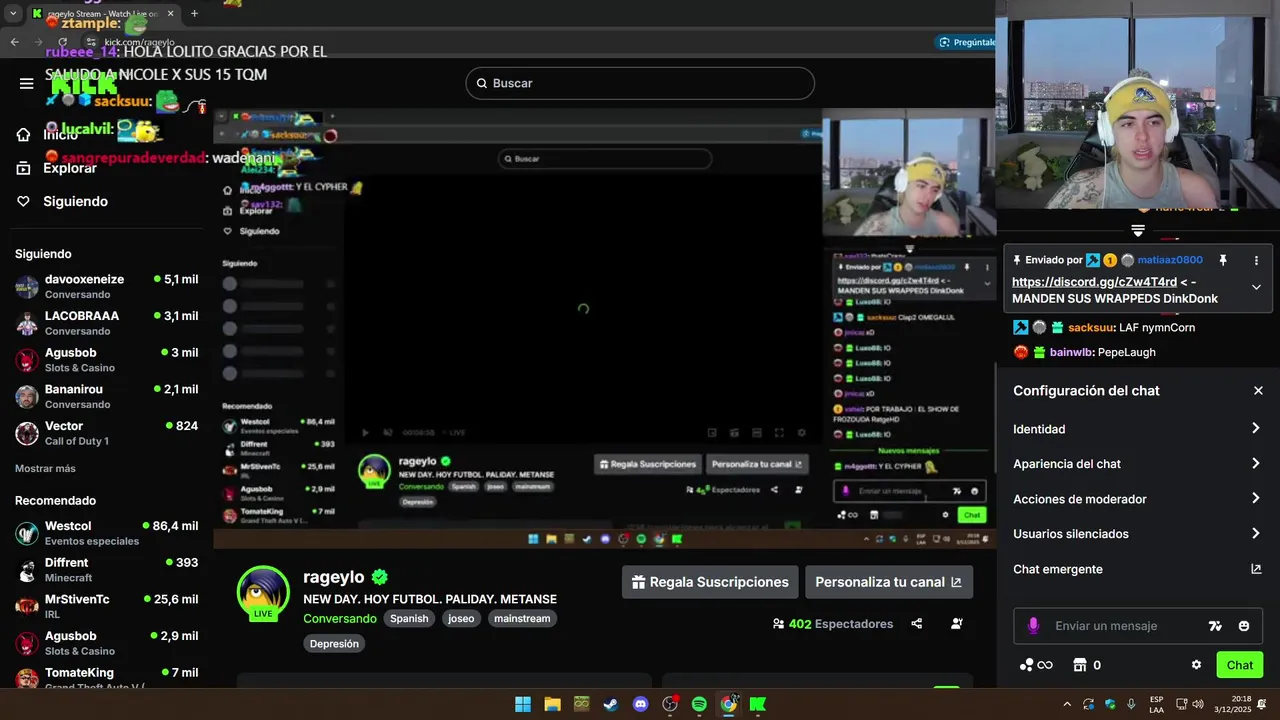
Task: Select the rageylo Stream browser tab
Action: [103, 13]
